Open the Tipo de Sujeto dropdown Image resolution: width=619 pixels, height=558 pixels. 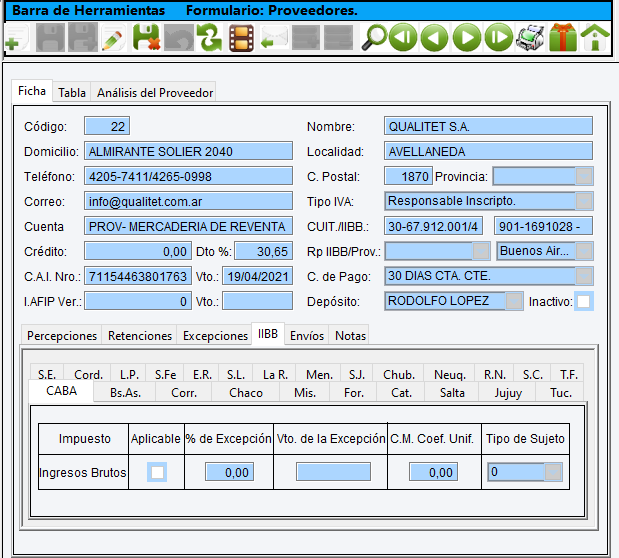click(553, 472)
